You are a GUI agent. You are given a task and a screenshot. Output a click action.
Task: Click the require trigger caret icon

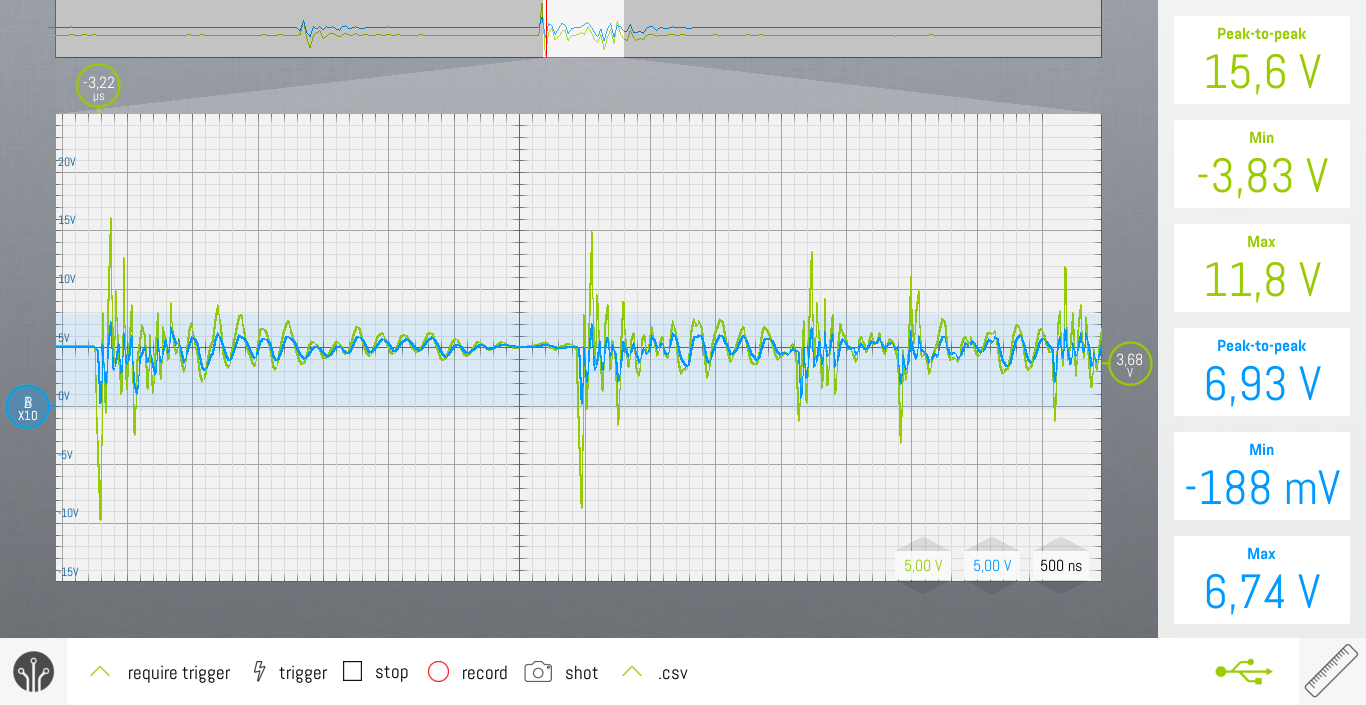click(100, 672)
